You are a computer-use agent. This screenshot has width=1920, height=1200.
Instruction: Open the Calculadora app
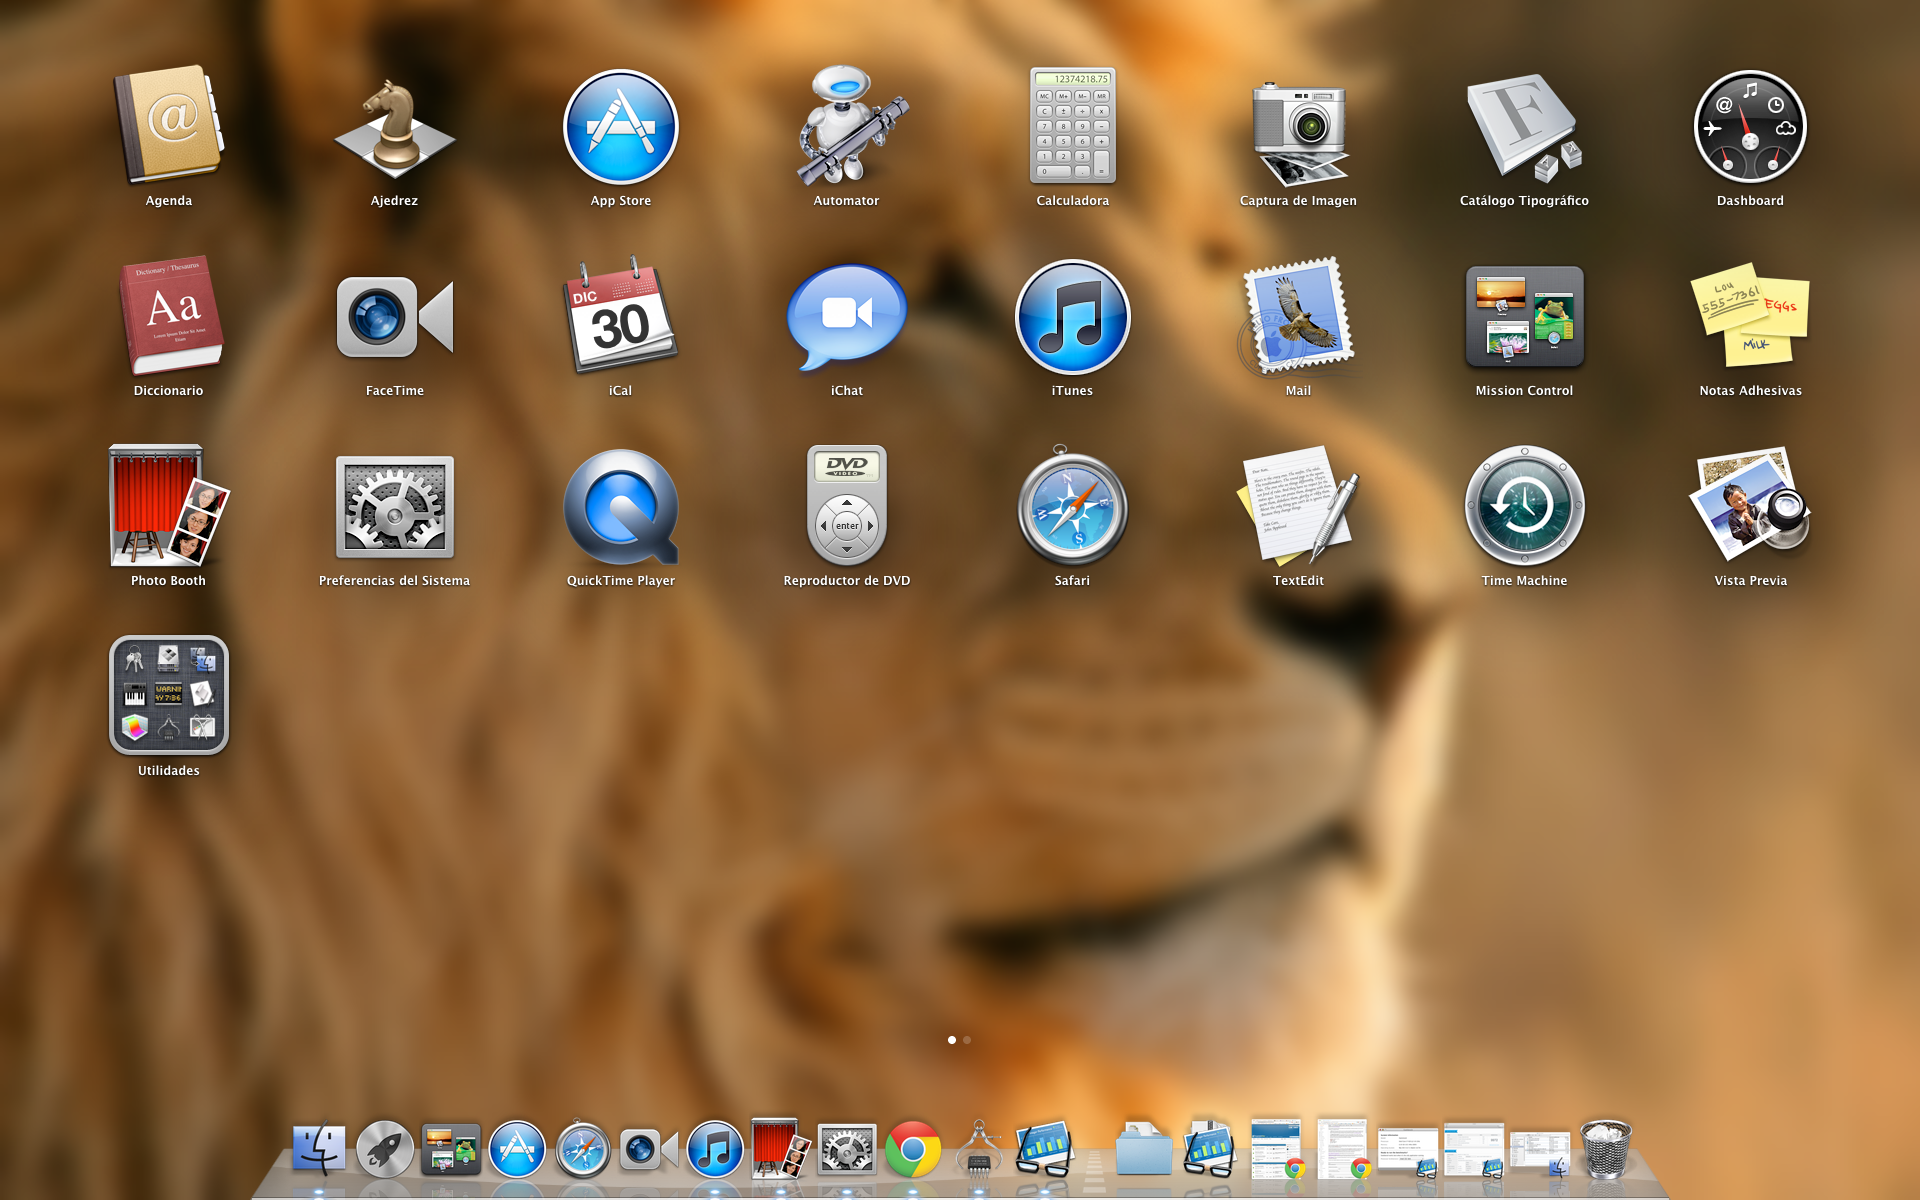pyautogui.click(x=1072, y=127)
